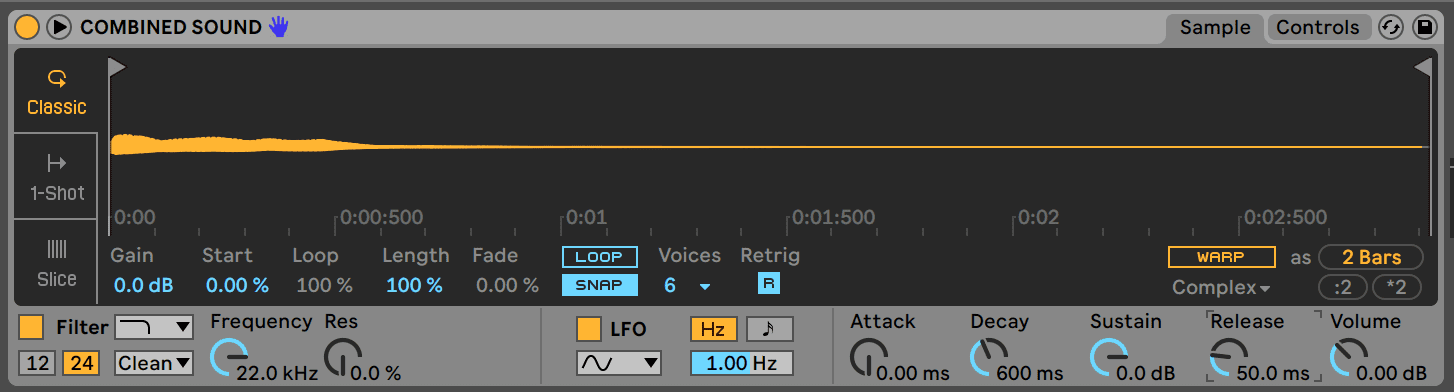Click the unfold device play triangle icon
The image size is (1454, 392).
tap(59, 27)
